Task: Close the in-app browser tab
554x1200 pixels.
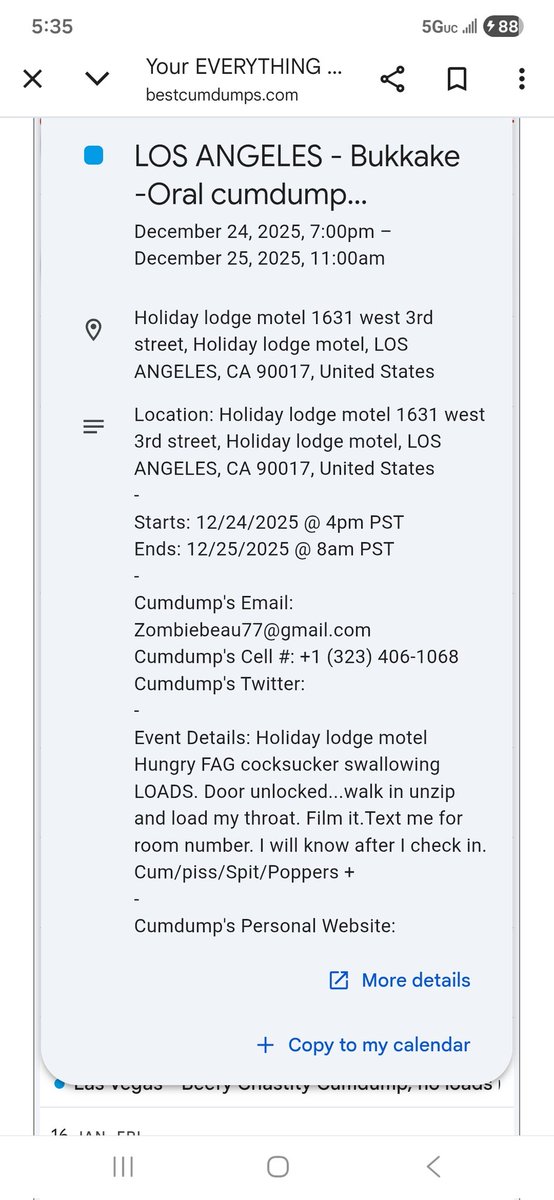Action: [x=32, y=79]
